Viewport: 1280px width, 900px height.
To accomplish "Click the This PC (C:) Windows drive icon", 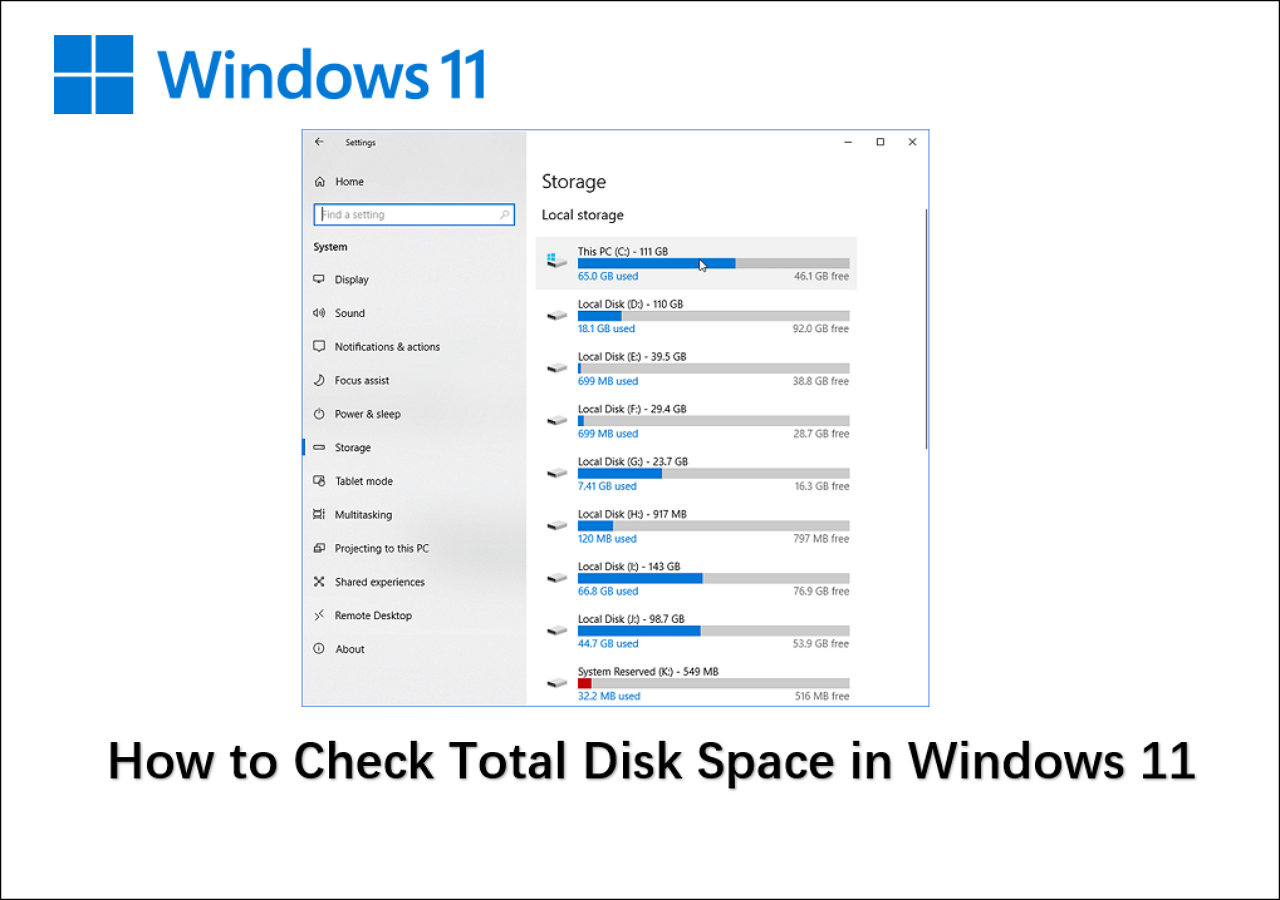I will click(x=556, y=262).
